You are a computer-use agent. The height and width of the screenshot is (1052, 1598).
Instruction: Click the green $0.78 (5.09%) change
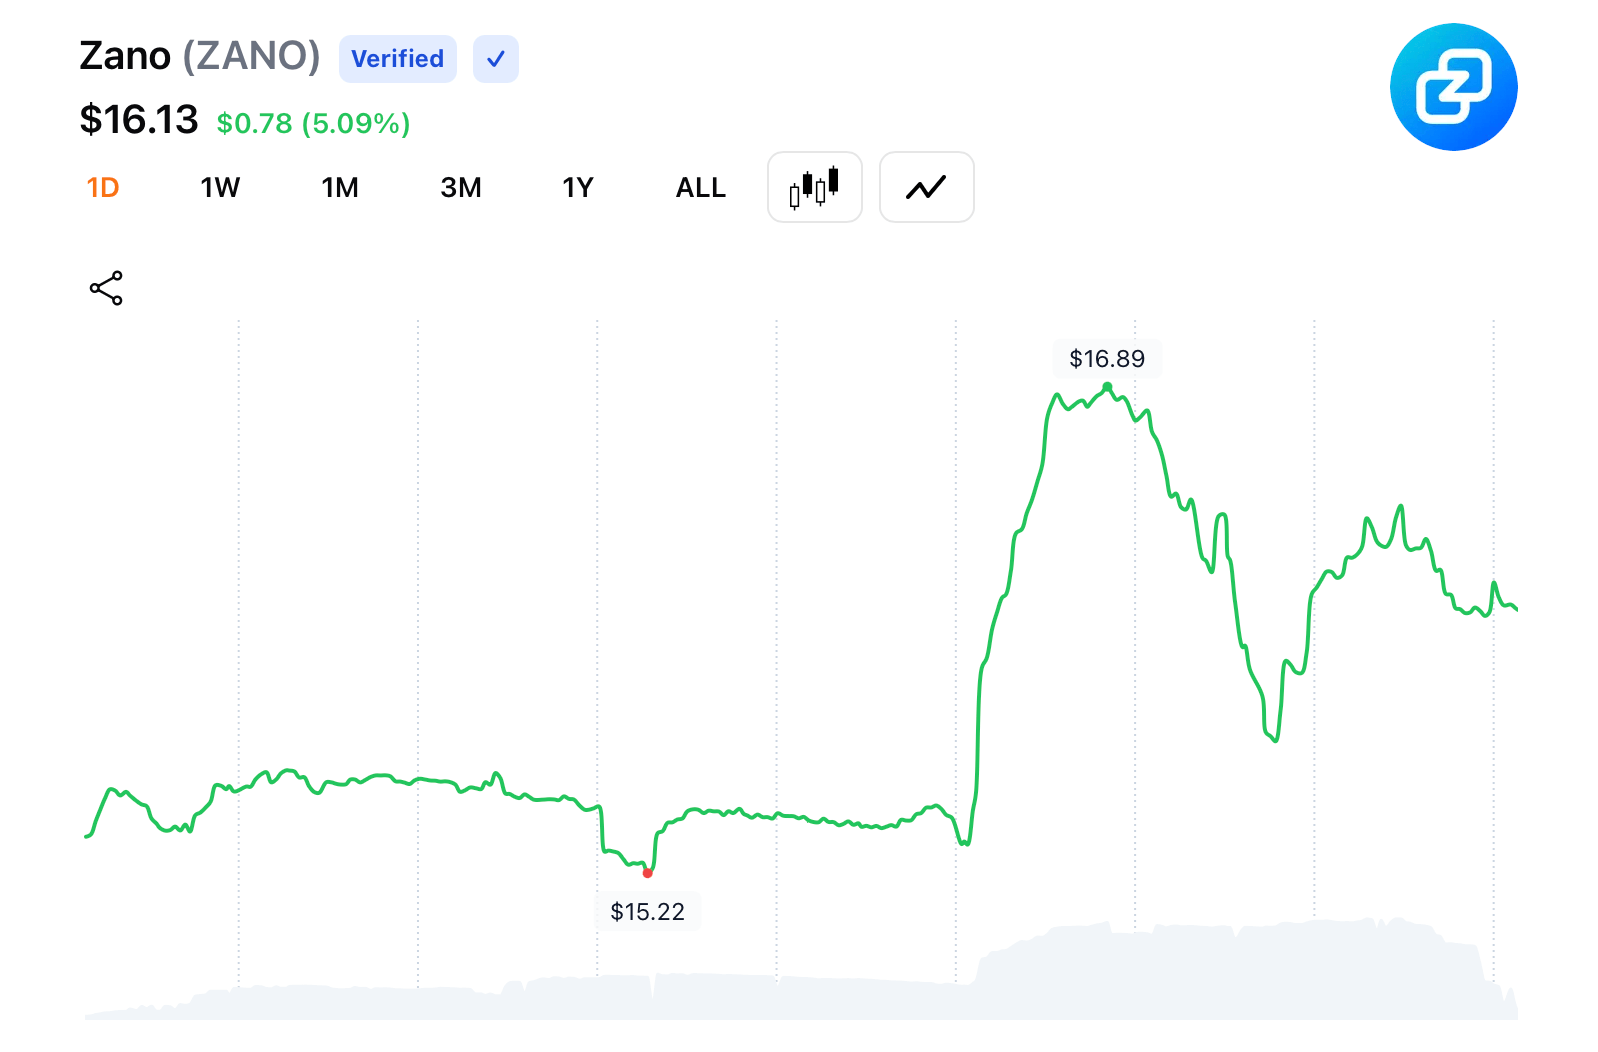point(313,123)
